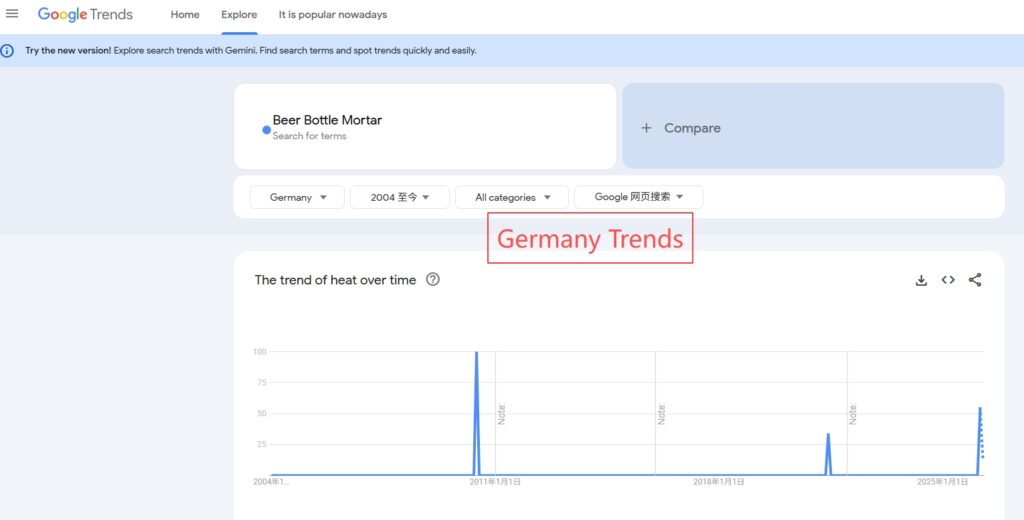
Task: Edit the Beer Bottle Mortar search term
Action: click(327, 120)
